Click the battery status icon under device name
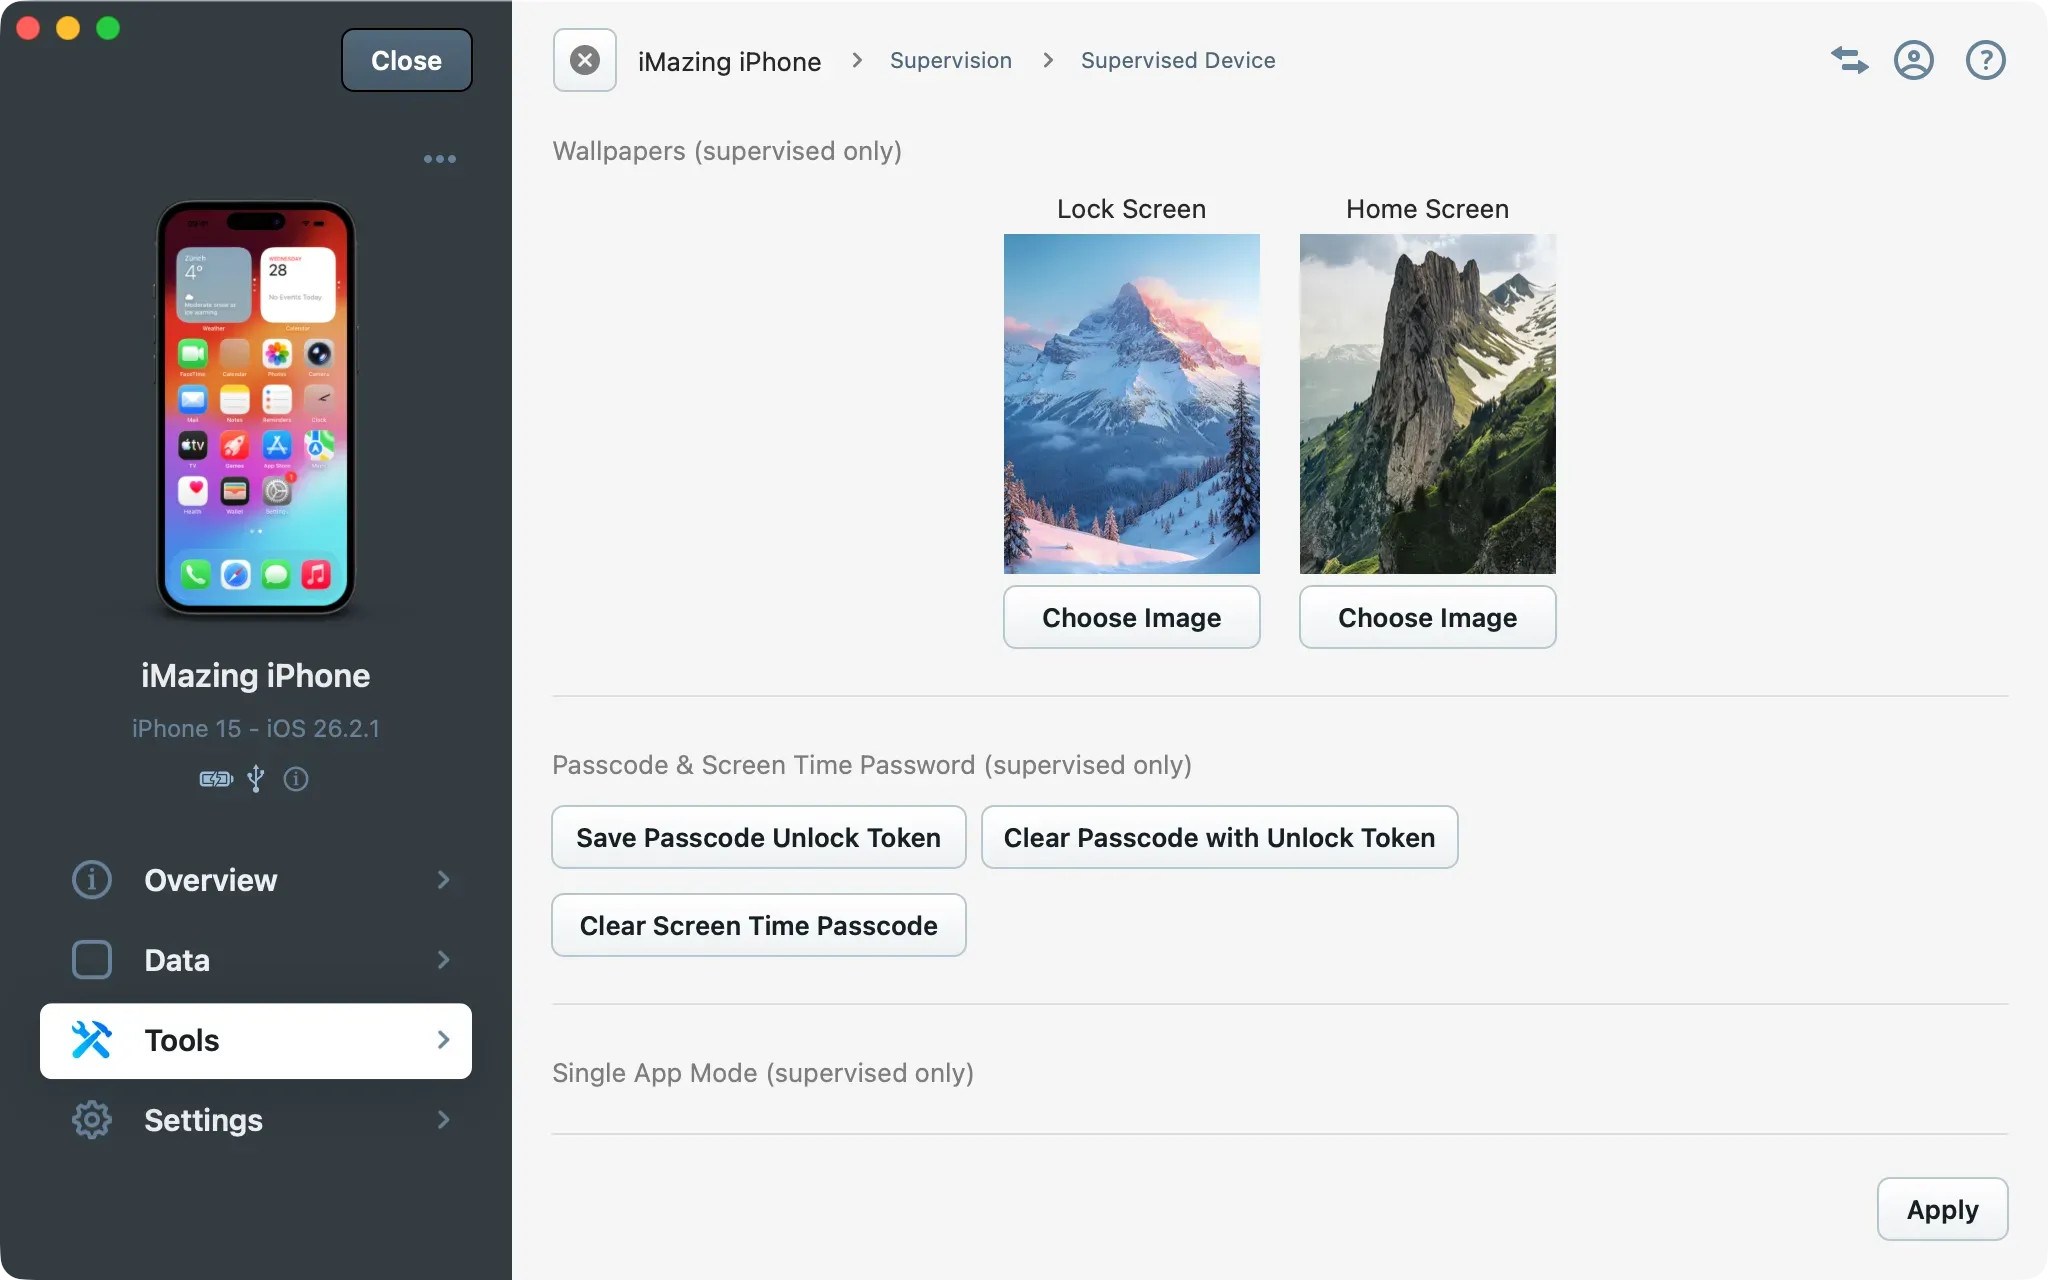This screenshot has height=1280, width=2048. click(214, 779)
